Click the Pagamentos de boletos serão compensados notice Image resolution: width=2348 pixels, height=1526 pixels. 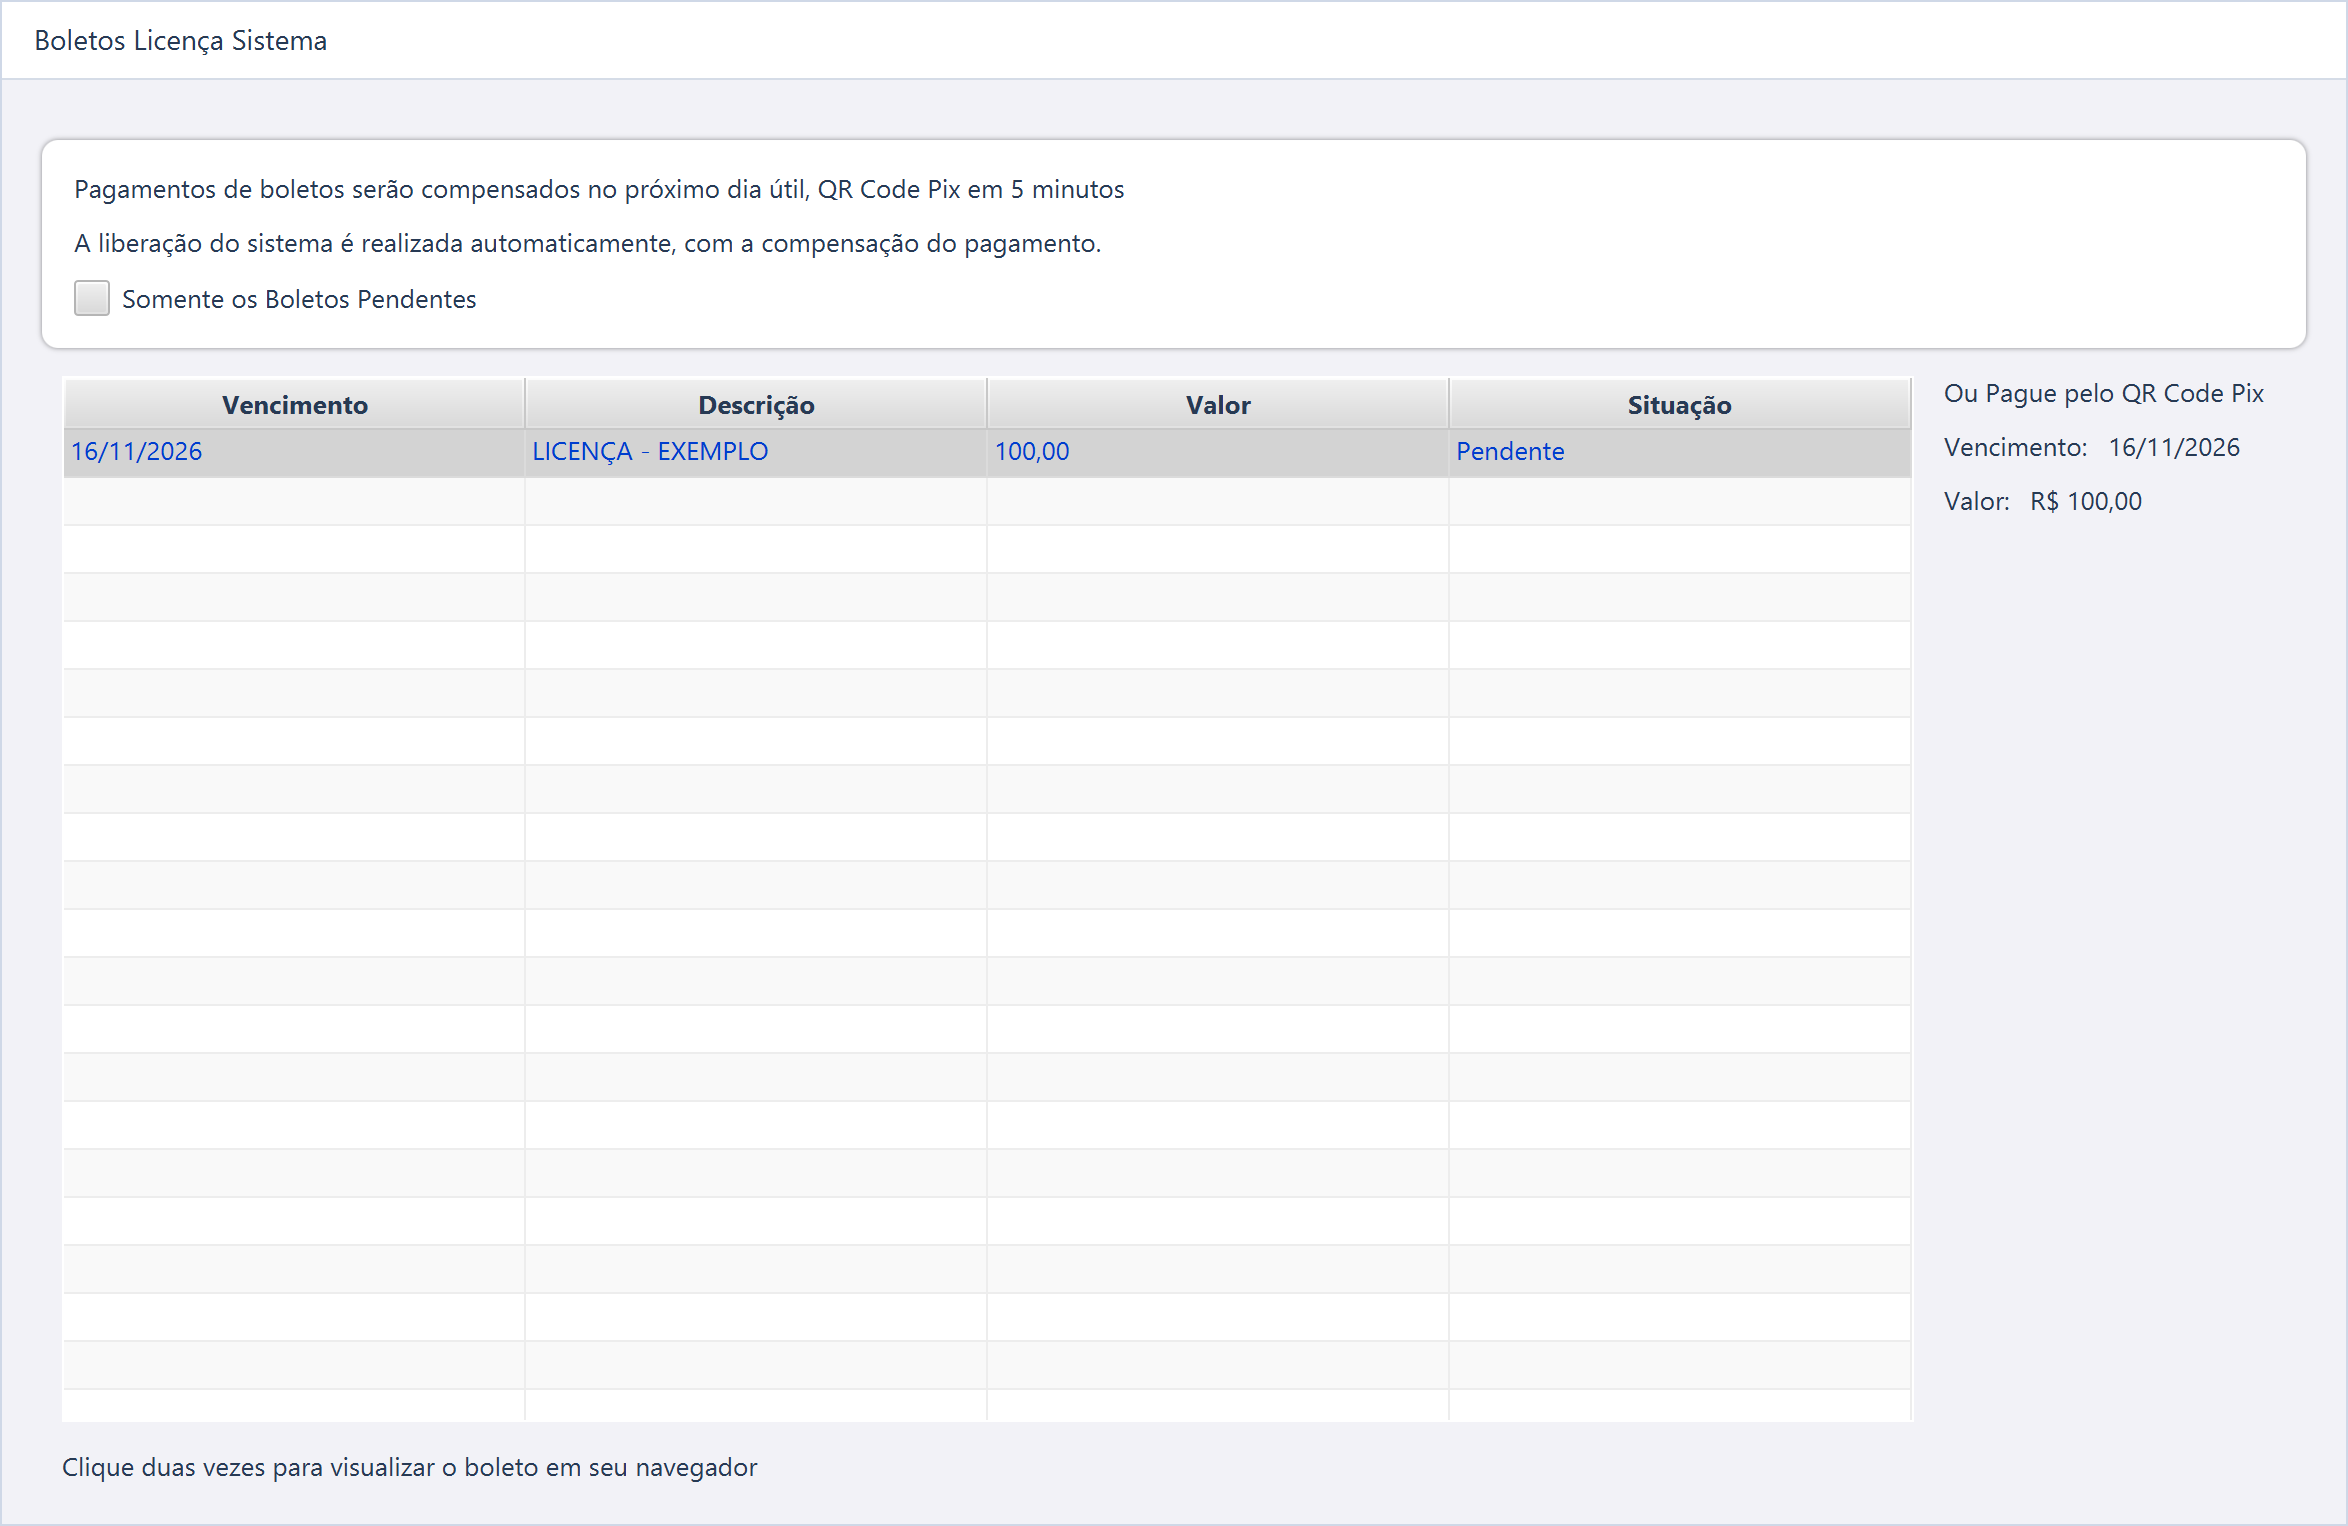tap(599, 189)
